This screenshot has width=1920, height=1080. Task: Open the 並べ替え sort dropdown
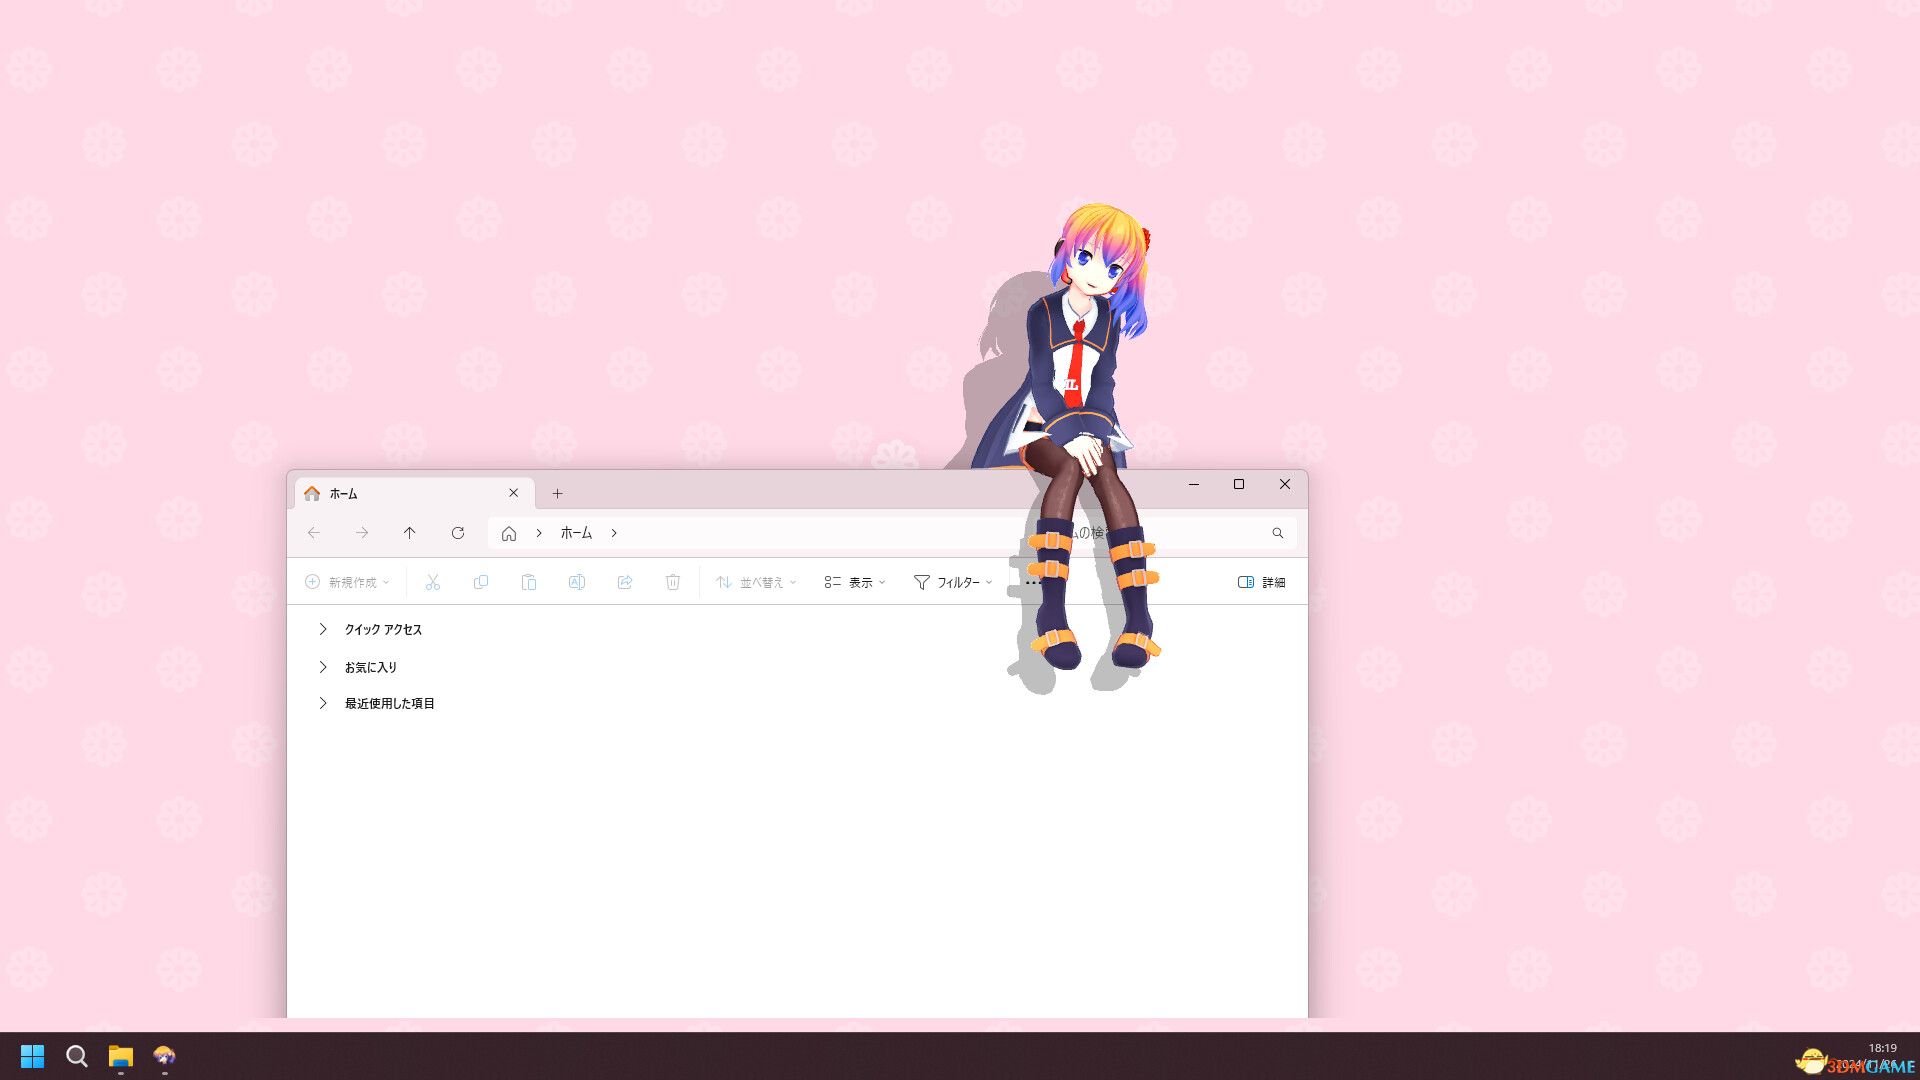pos(755,581)
